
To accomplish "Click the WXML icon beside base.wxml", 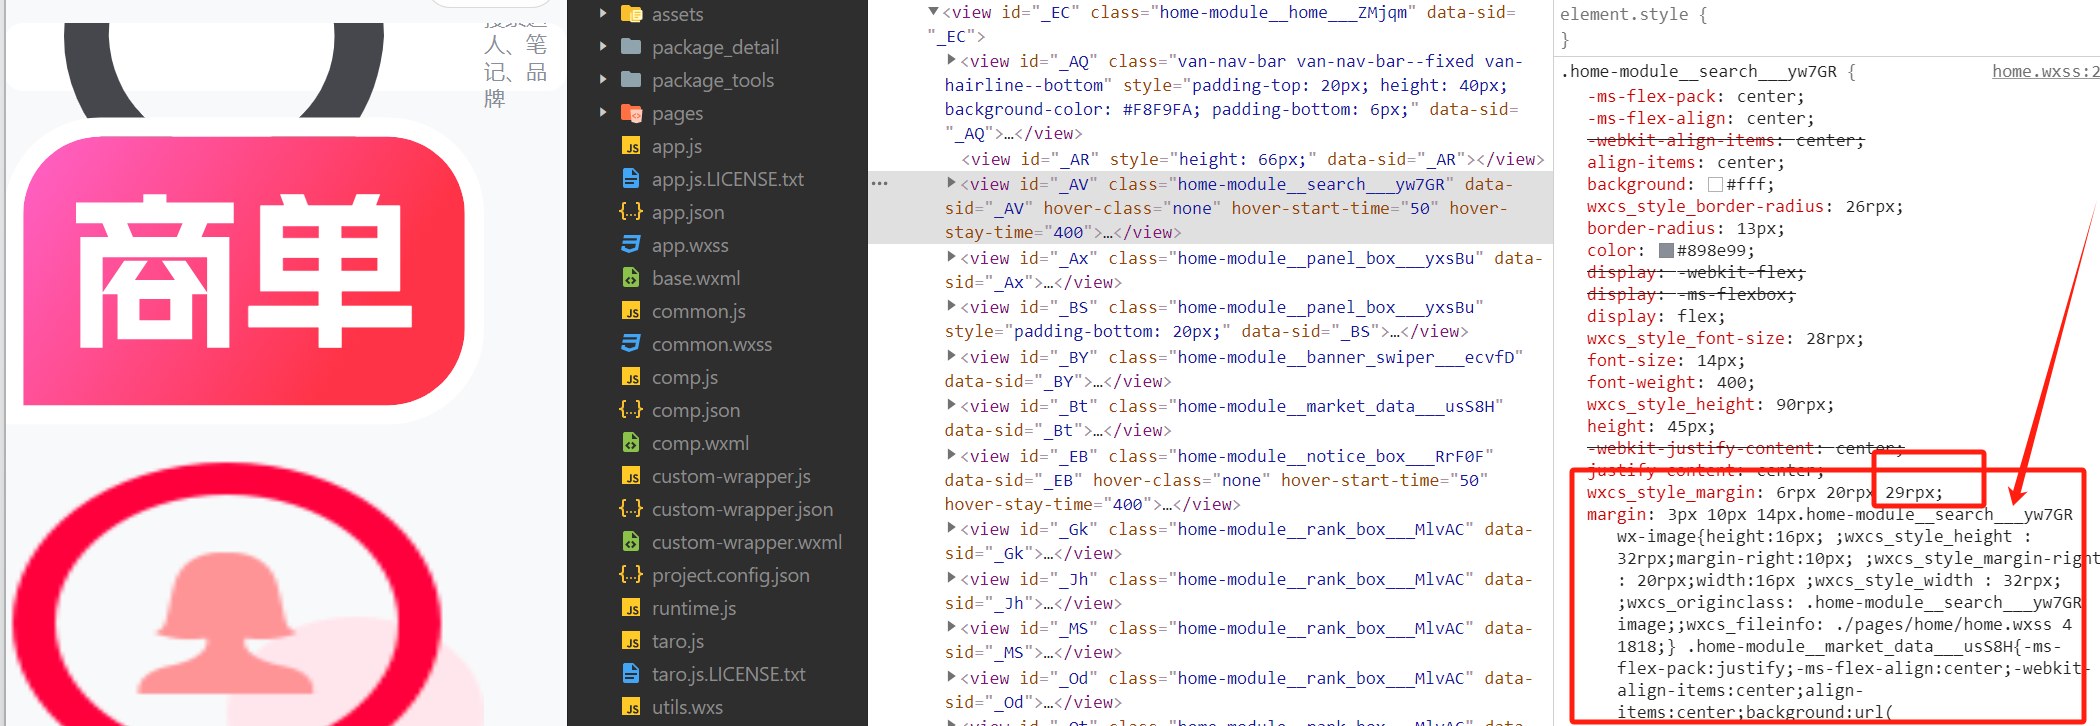I will [x=631, y=278].
